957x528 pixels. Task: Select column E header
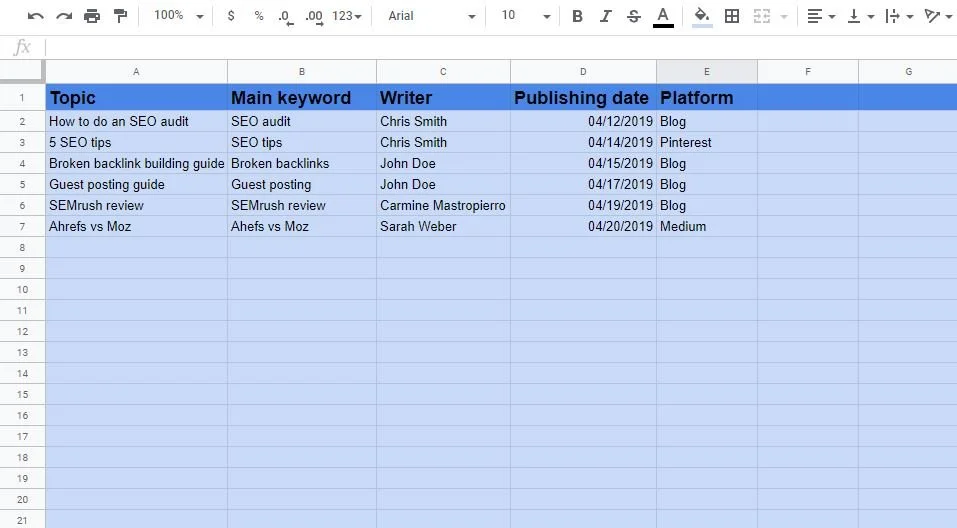tap(707, 71)
